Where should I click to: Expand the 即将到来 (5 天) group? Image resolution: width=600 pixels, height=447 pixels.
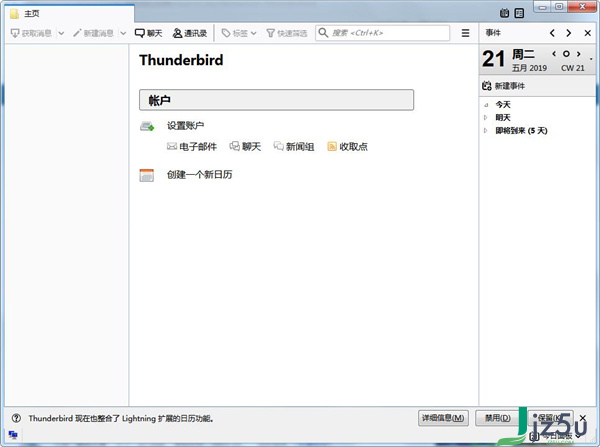tap(486, 131)
